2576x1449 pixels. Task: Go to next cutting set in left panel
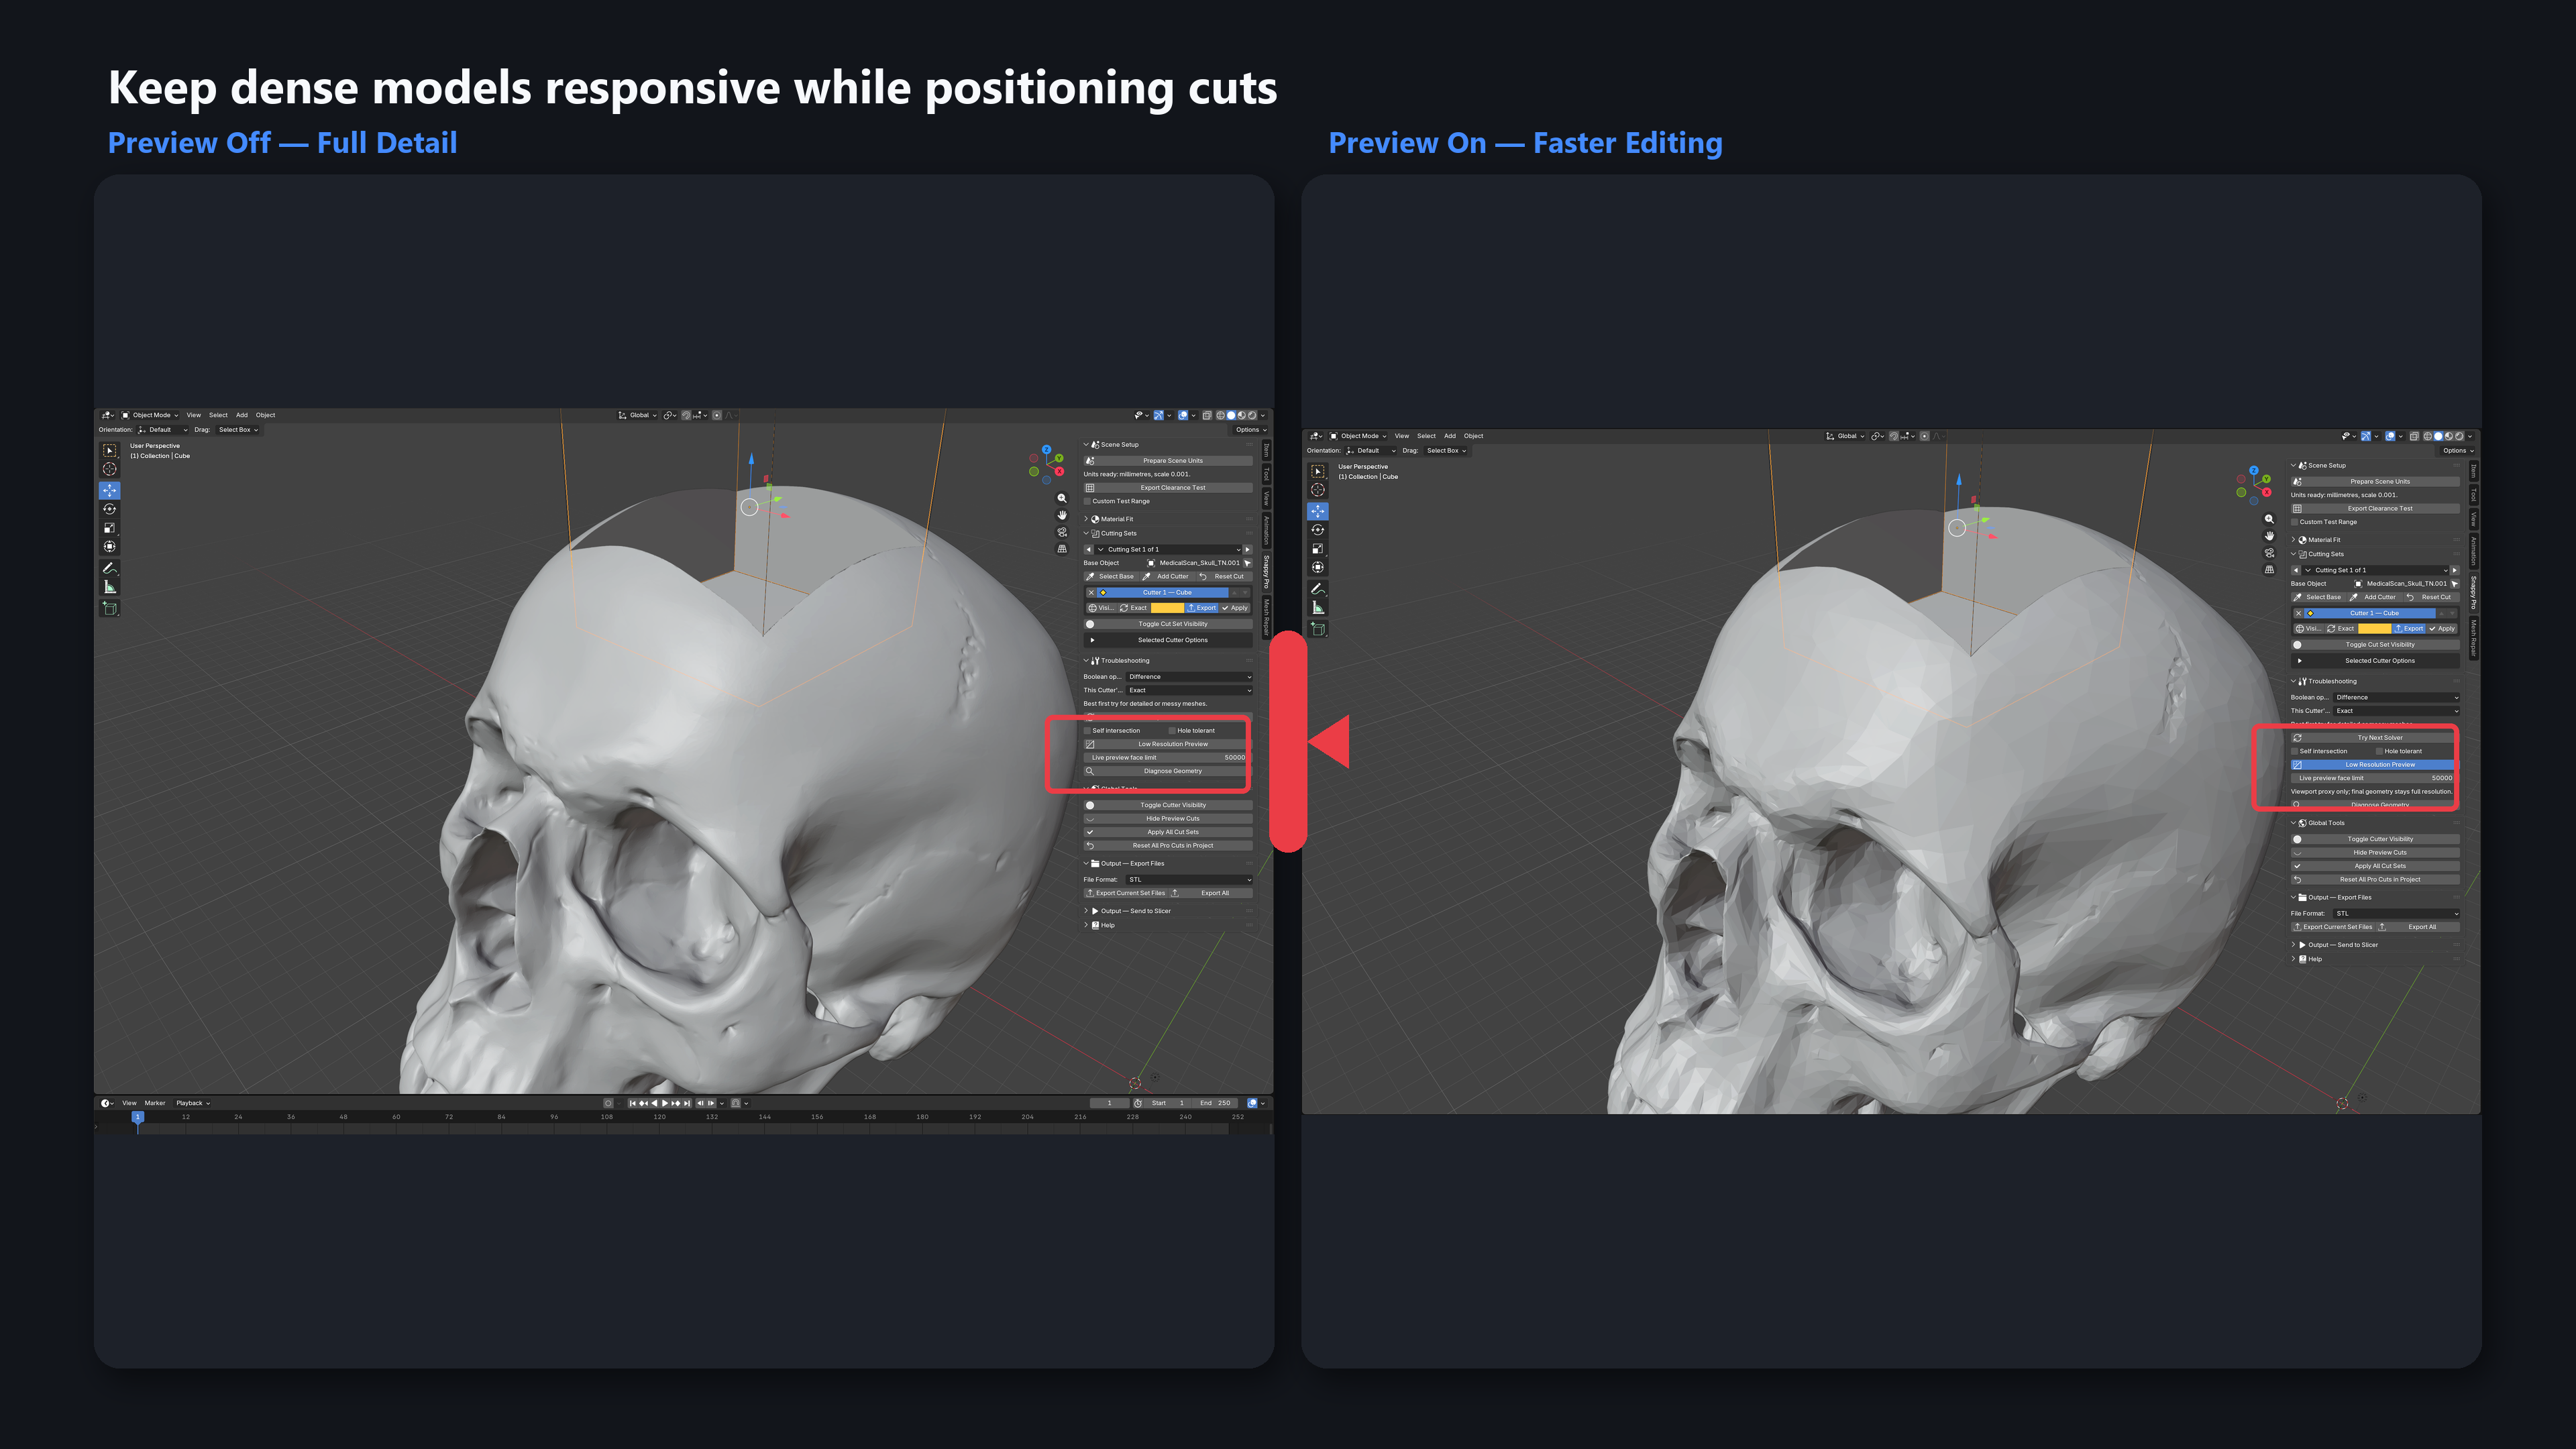(x=1248, y=549)
